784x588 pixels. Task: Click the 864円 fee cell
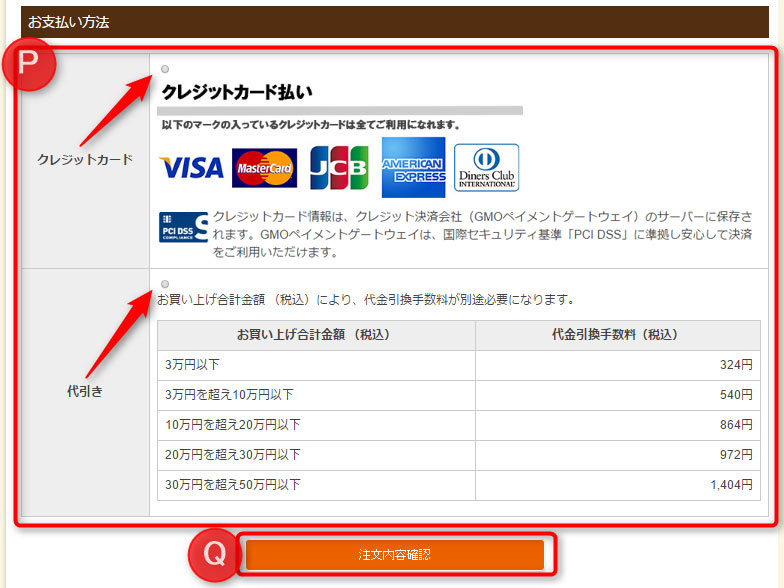tap(618, 425)
